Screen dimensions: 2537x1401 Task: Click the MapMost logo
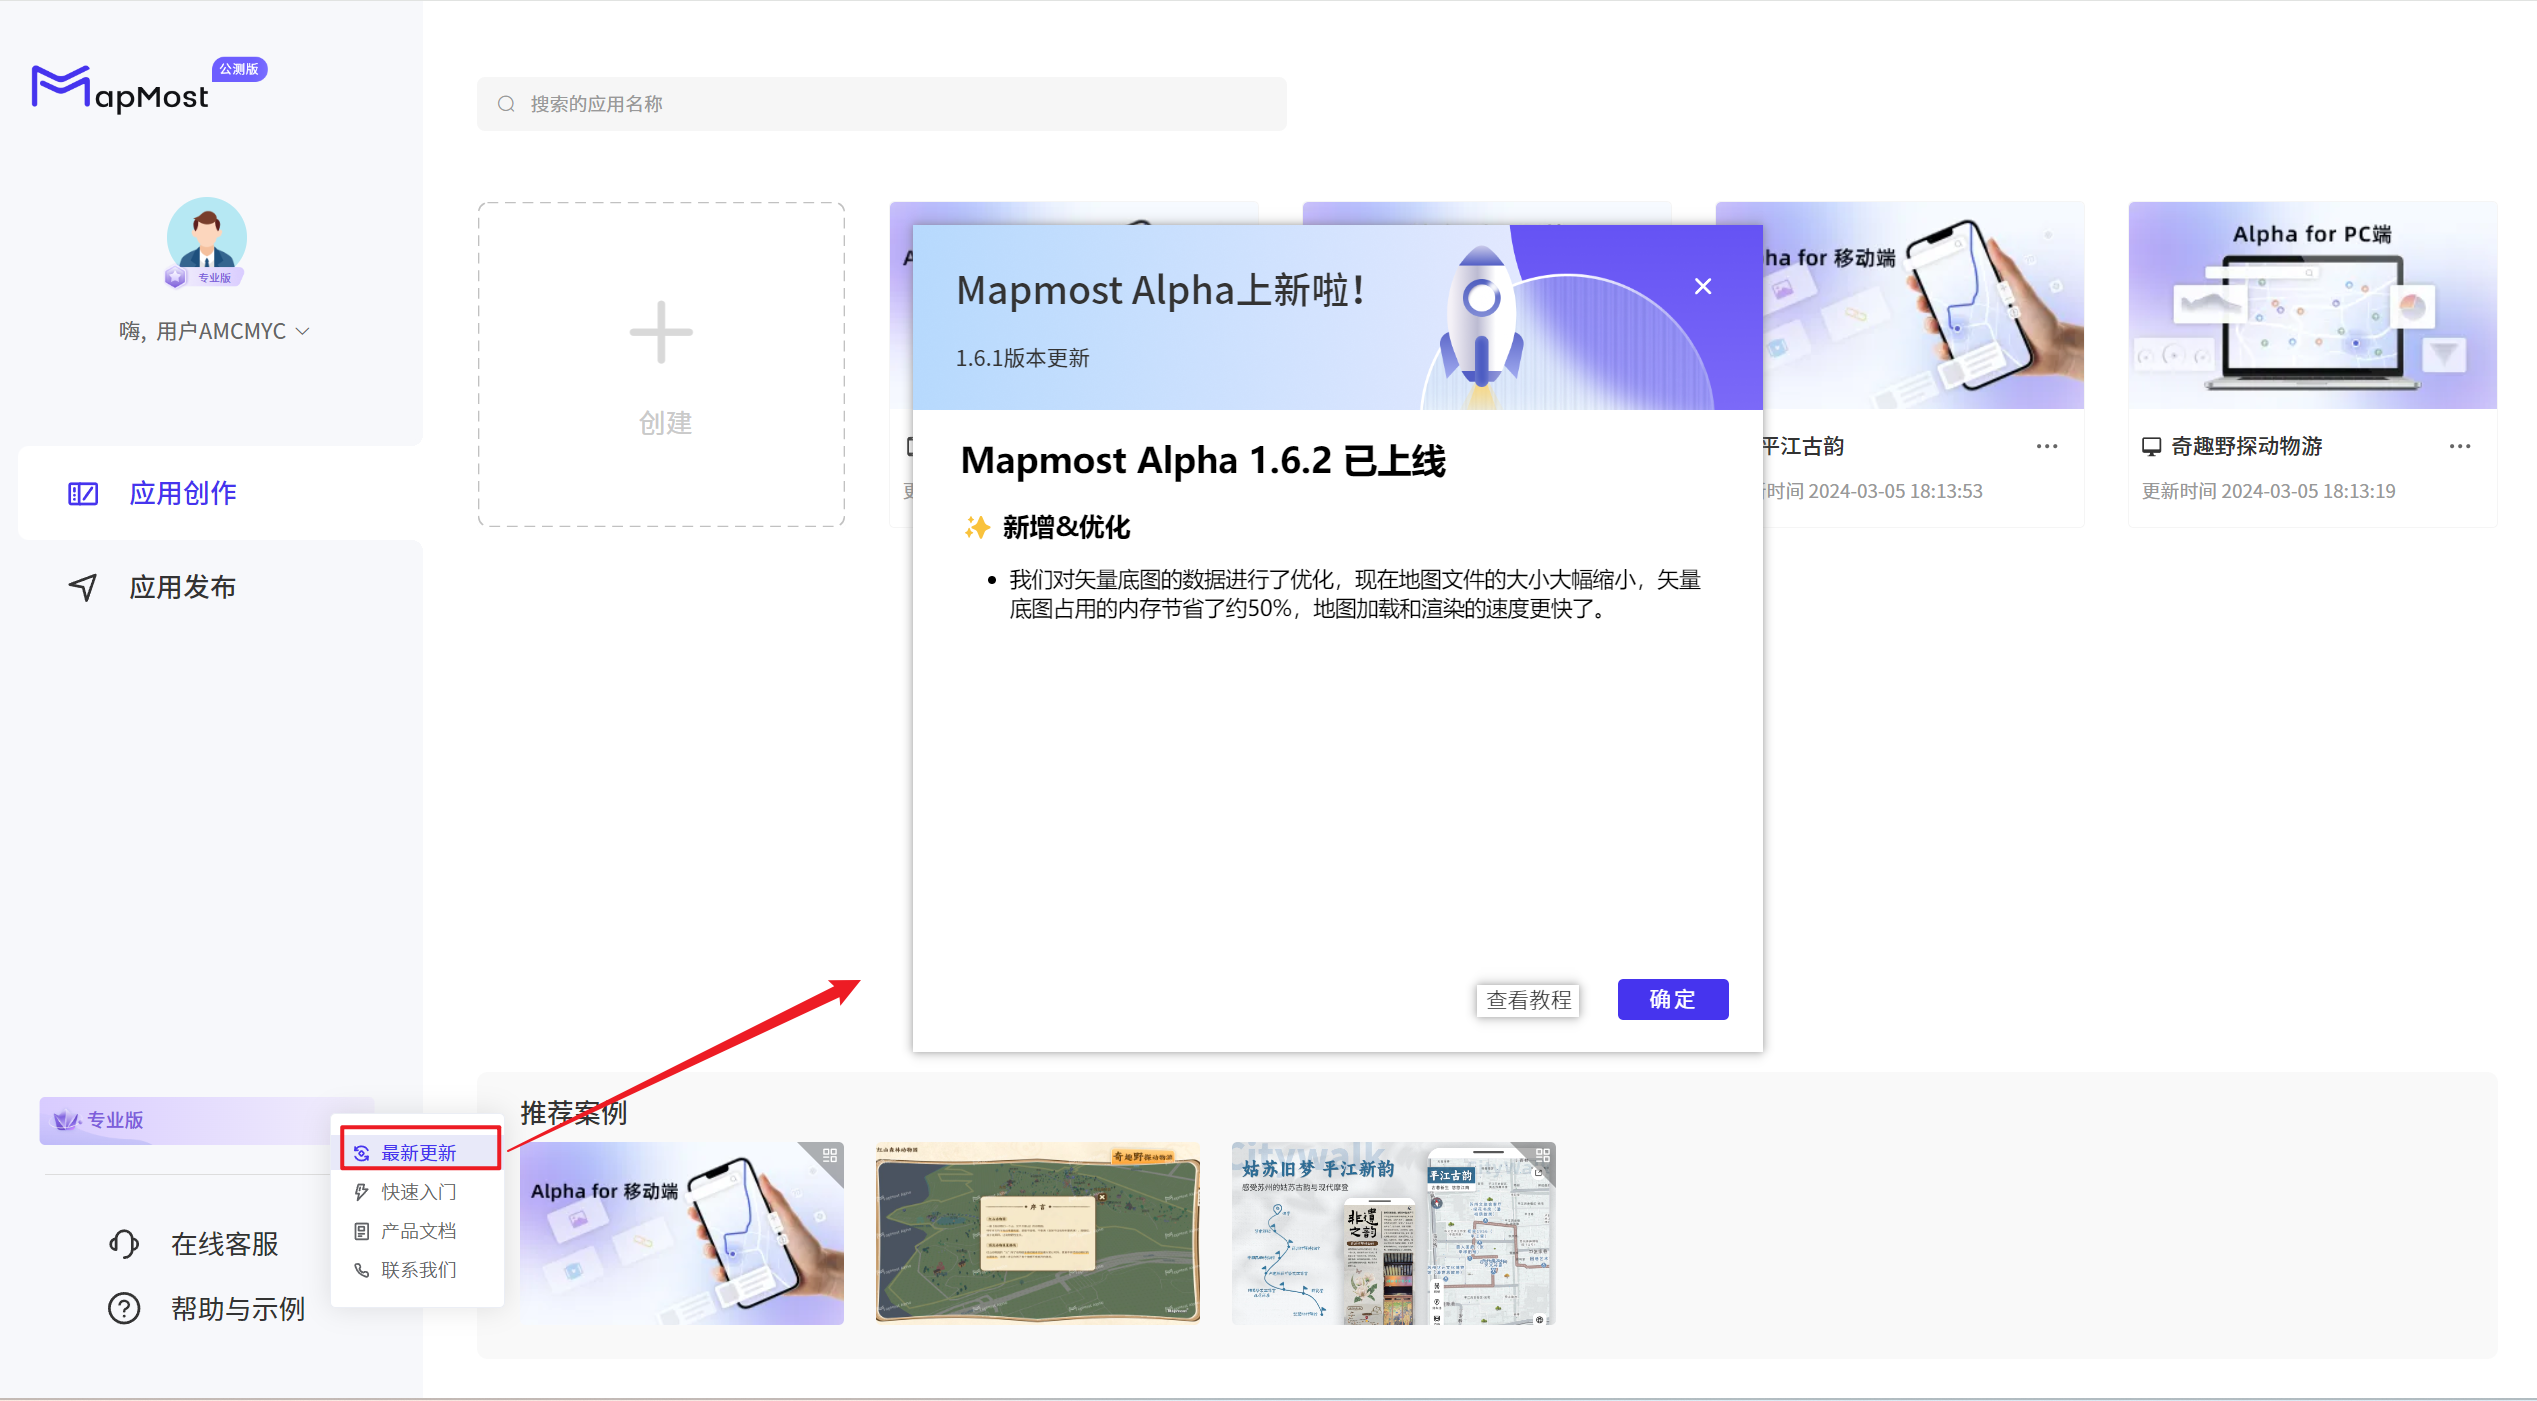click(x=120, y=90)
